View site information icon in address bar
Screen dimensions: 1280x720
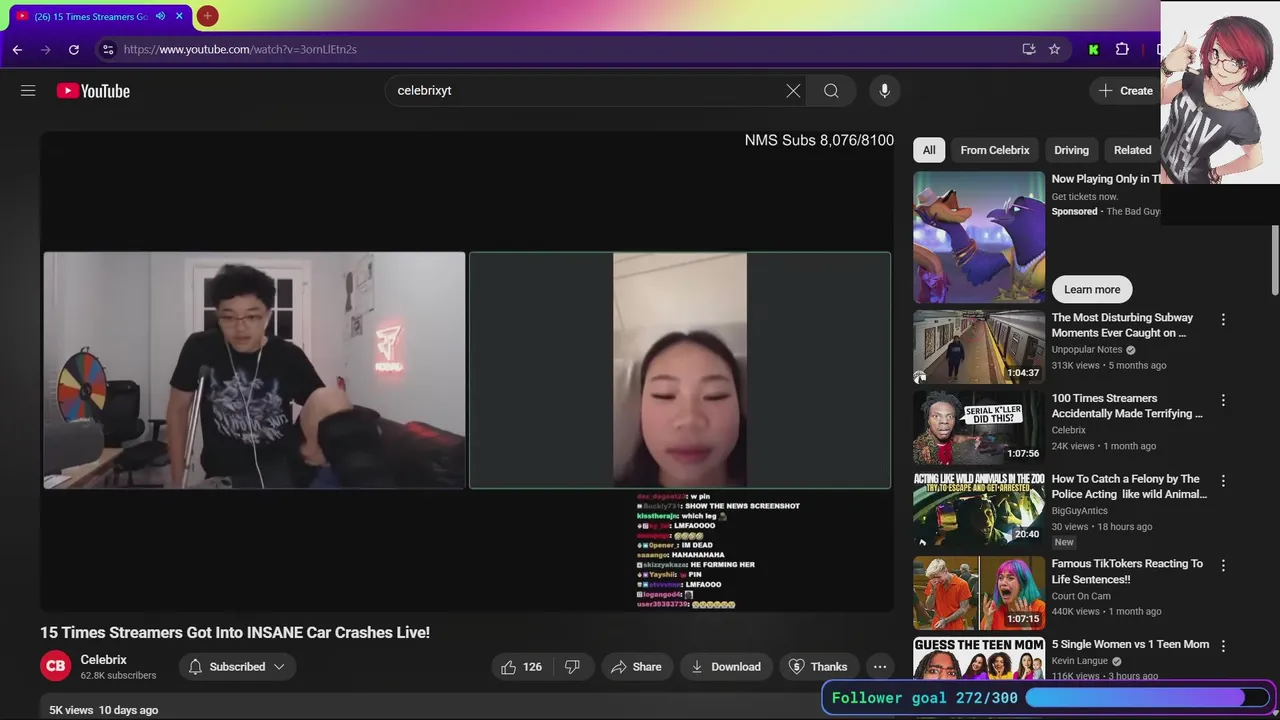(x=108, y=49)
